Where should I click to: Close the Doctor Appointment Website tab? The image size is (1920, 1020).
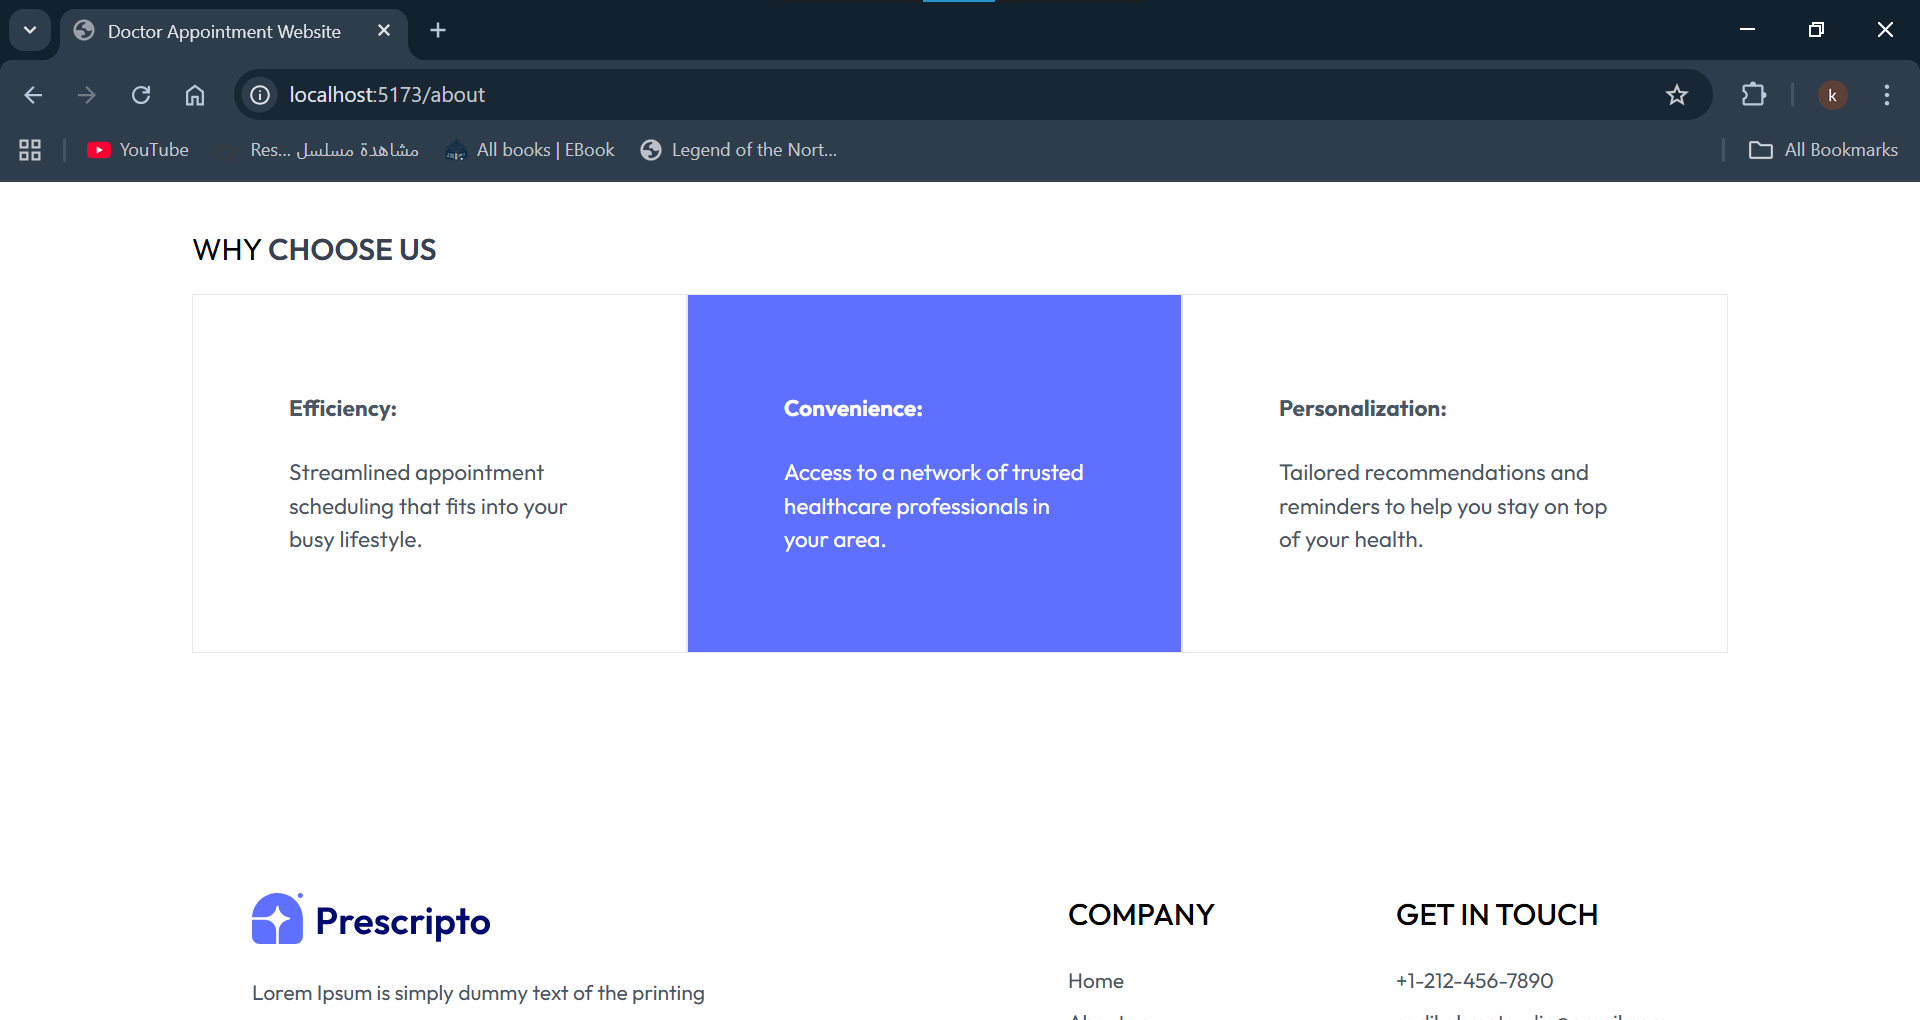coord(384,31)
